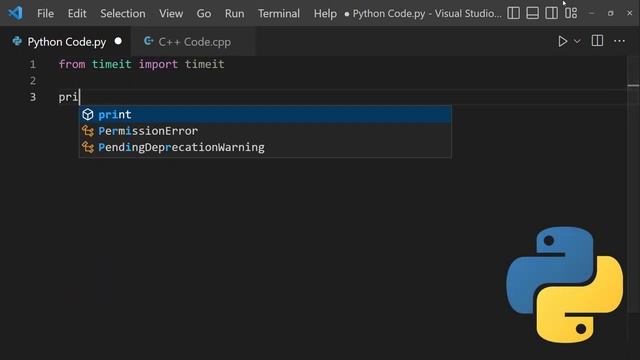Open the Run menu
640x360 pixels.
234,13
